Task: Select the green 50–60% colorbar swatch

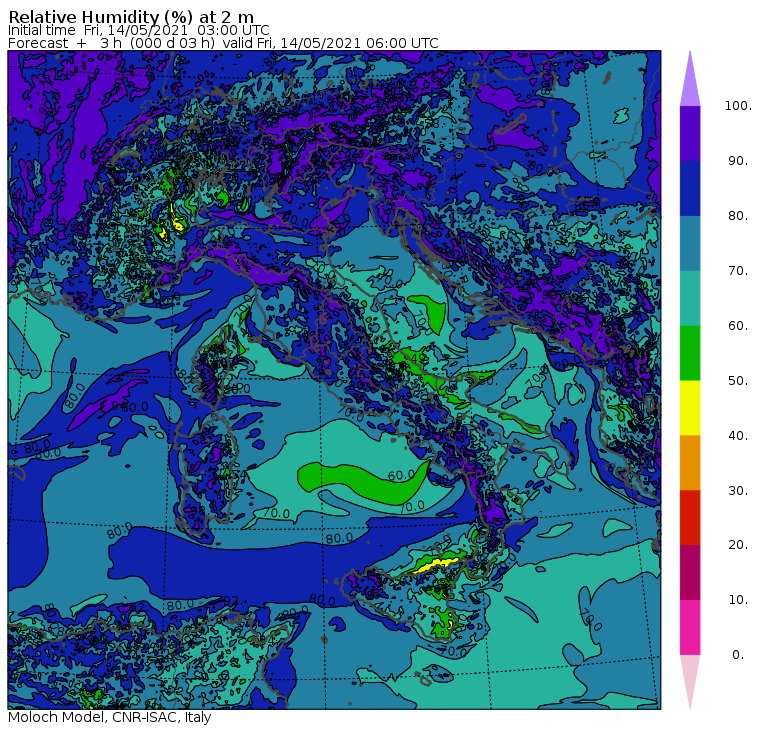Action: click(690, 353)
